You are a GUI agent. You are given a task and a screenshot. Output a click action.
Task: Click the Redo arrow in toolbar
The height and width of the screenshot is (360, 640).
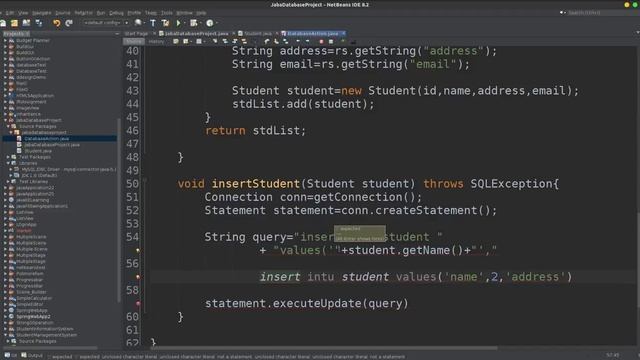point(69,23)
